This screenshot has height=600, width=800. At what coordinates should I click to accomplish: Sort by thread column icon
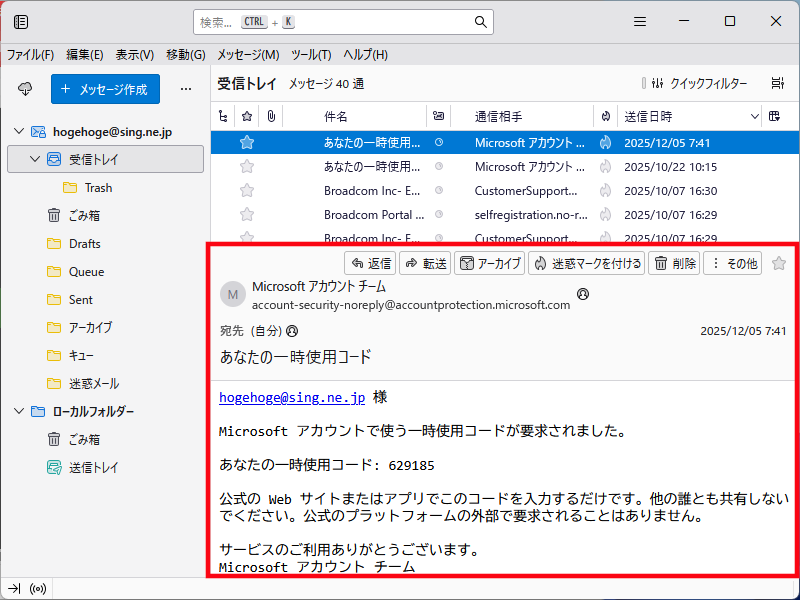click(223, 117)
